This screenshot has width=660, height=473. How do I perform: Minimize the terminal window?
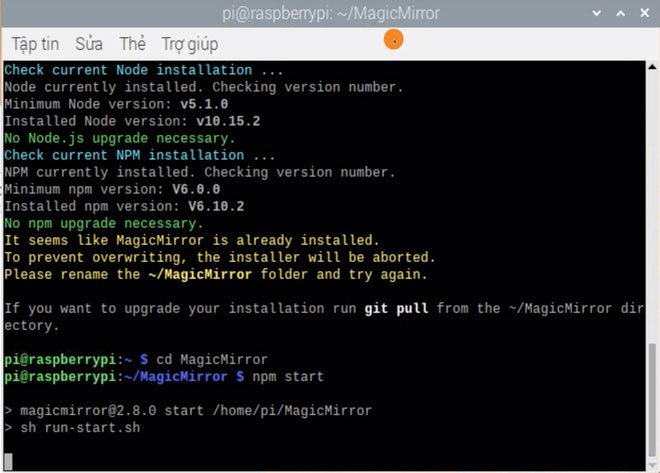pos(596,13)
